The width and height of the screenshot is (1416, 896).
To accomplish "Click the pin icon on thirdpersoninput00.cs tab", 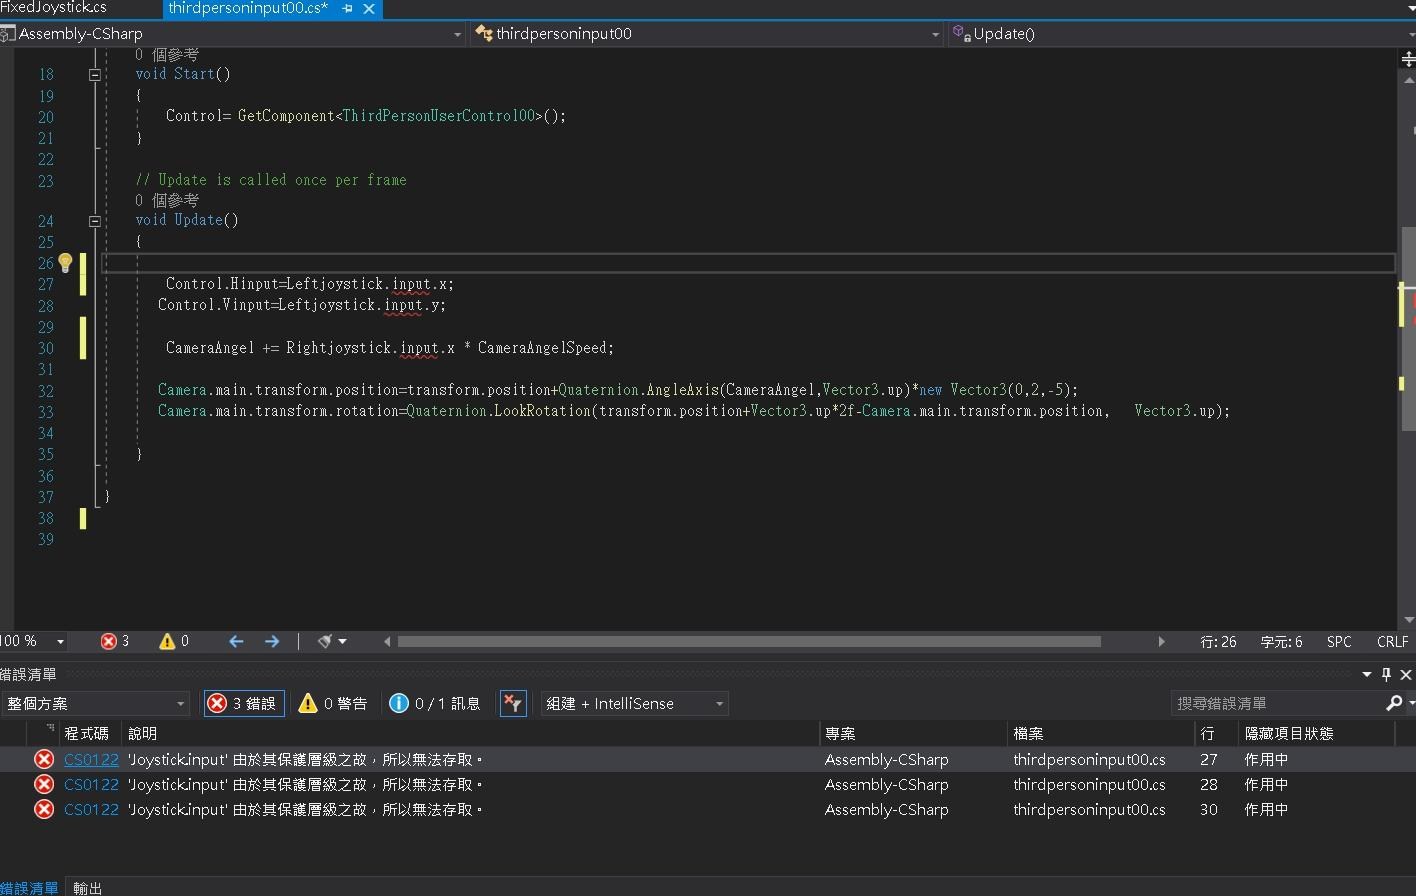I will tap(347, 8).
